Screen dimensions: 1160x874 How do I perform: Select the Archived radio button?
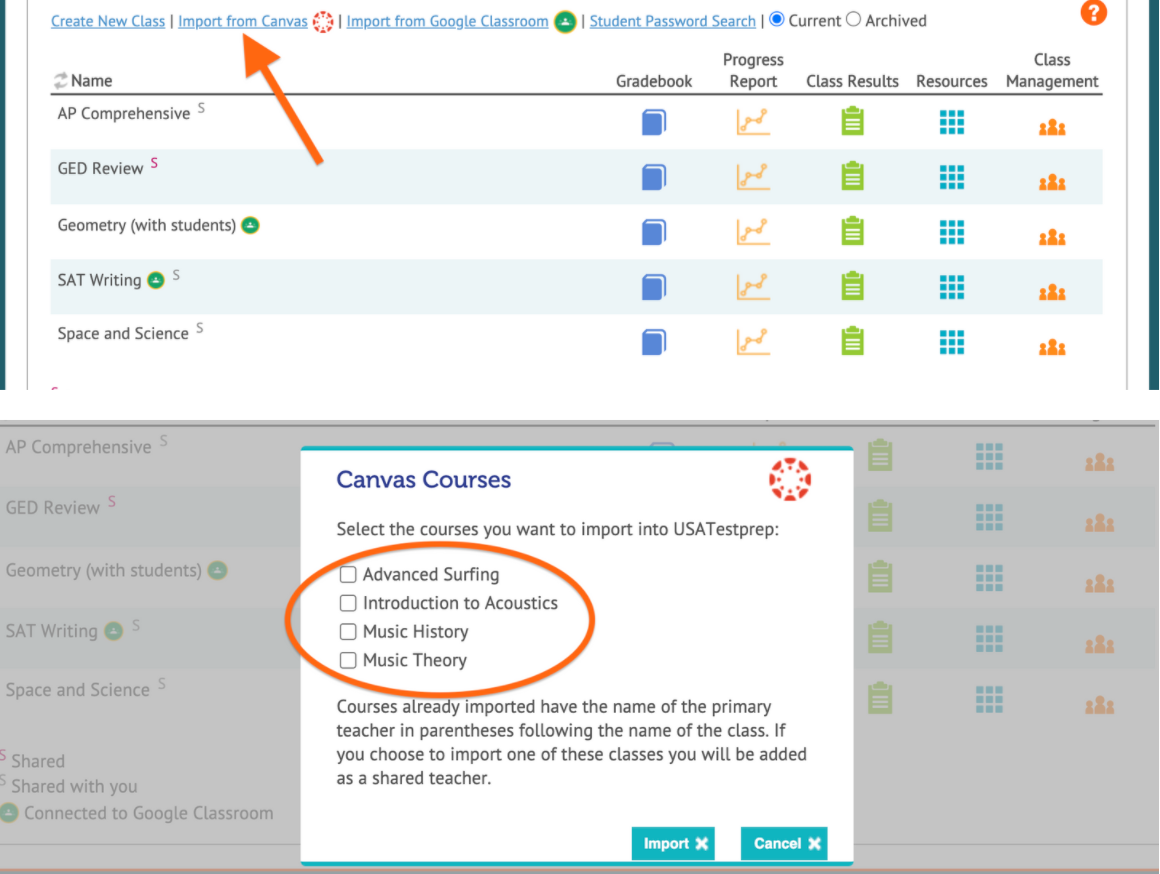click(x=854, y=19)
